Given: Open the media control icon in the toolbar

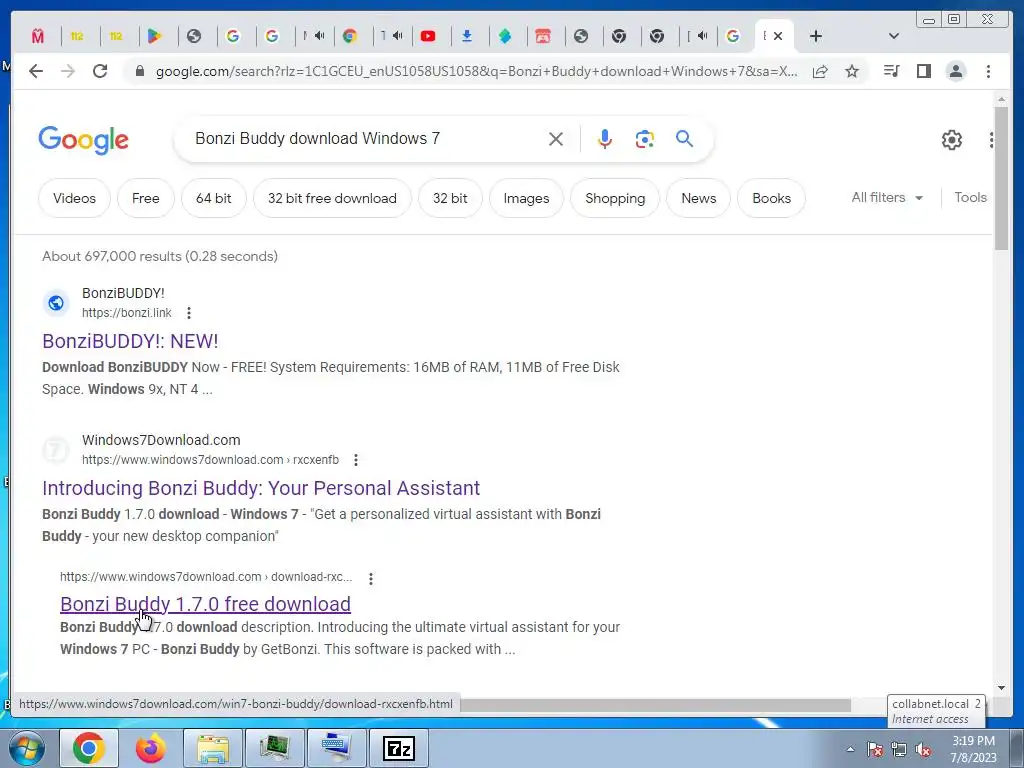Looking at the screenshot, I should pos(891,71).
